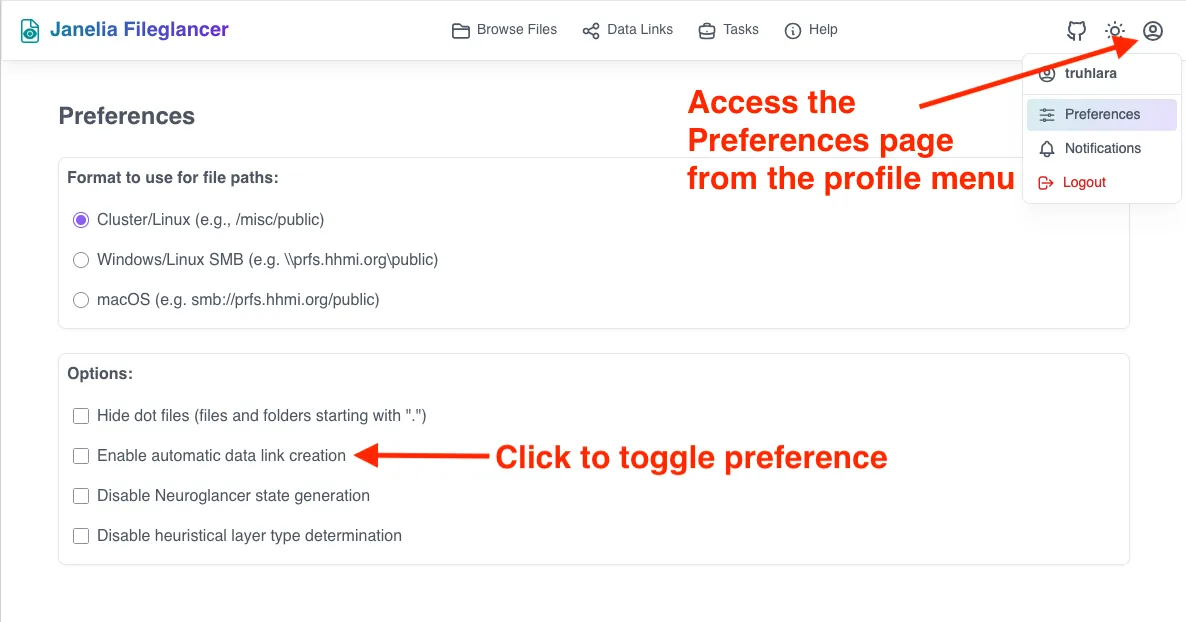
Task: Click the Logout arrow icon
Action: pos(1047,183)
